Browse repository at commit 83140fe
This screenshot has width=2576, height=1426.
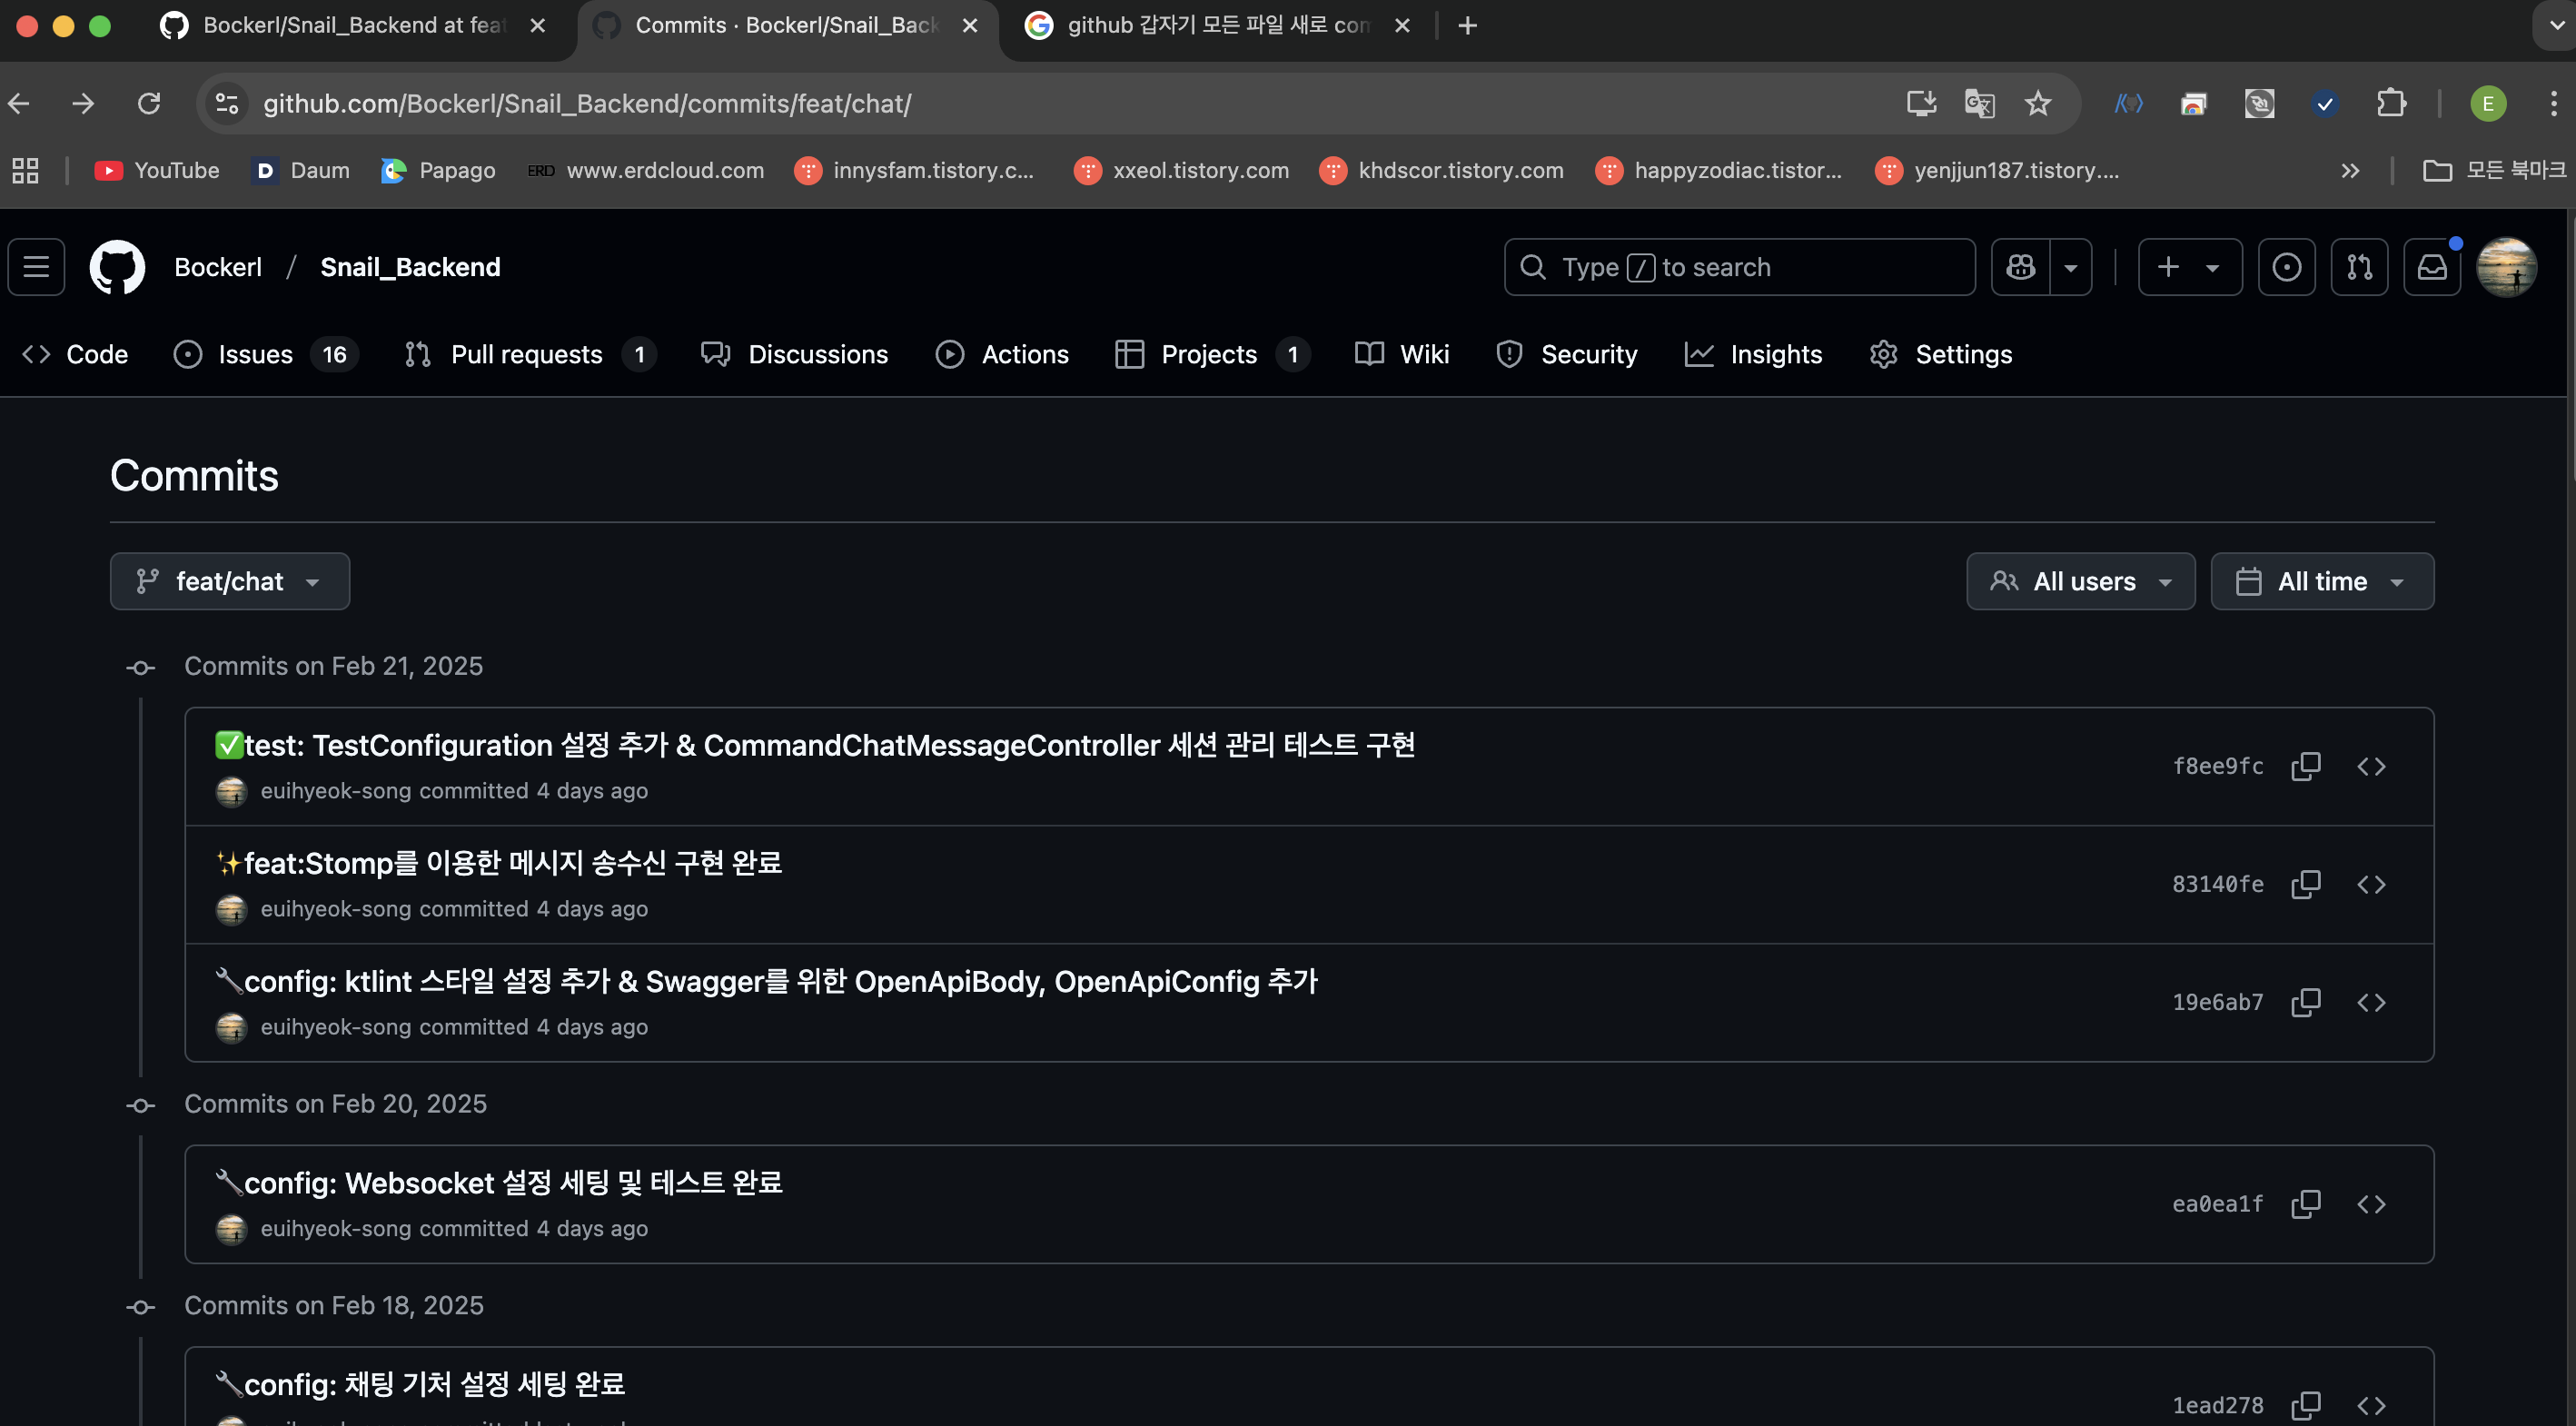tap(2371, 884)
